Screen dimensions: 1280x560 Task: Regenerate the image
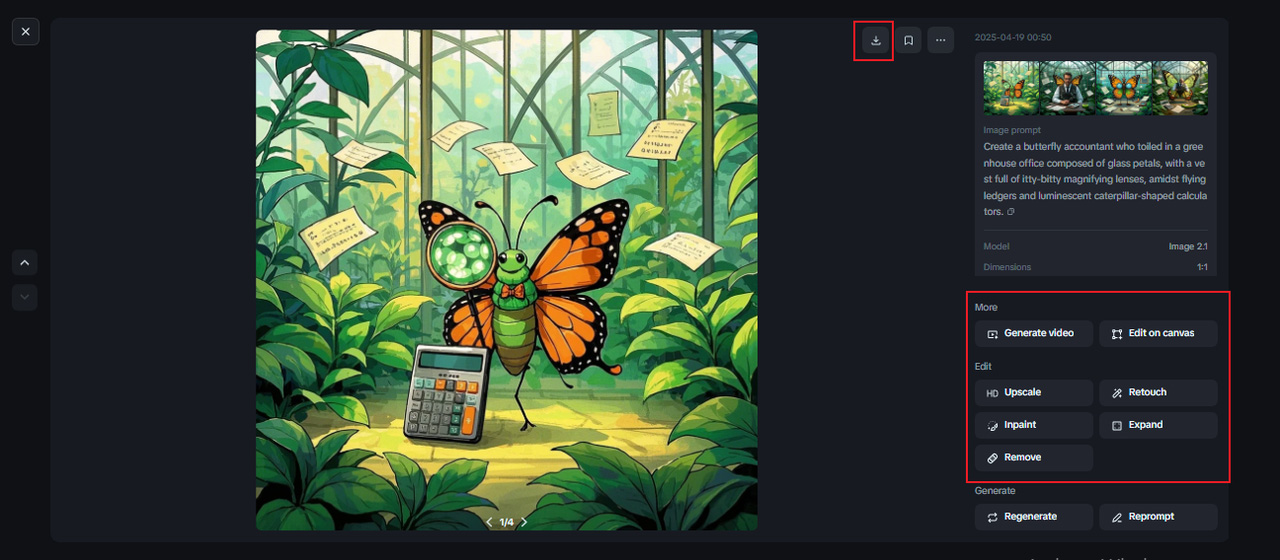click(1034, 517)
